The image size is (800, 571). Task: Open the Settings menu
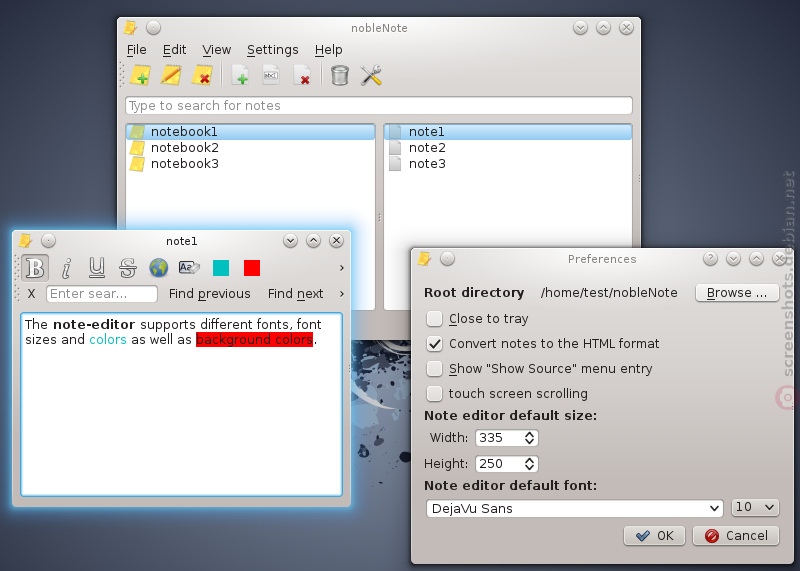coord(273,50)
